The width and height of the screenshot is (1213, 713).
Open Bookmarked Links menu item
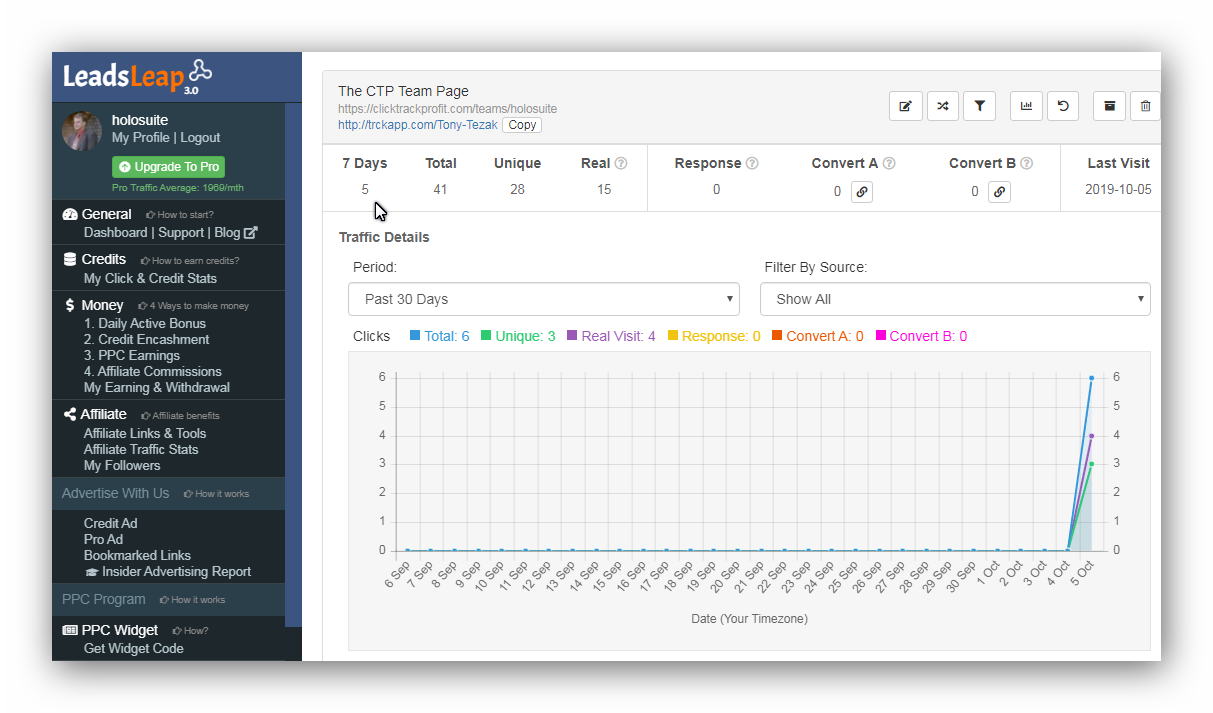[x=137, y=555]
